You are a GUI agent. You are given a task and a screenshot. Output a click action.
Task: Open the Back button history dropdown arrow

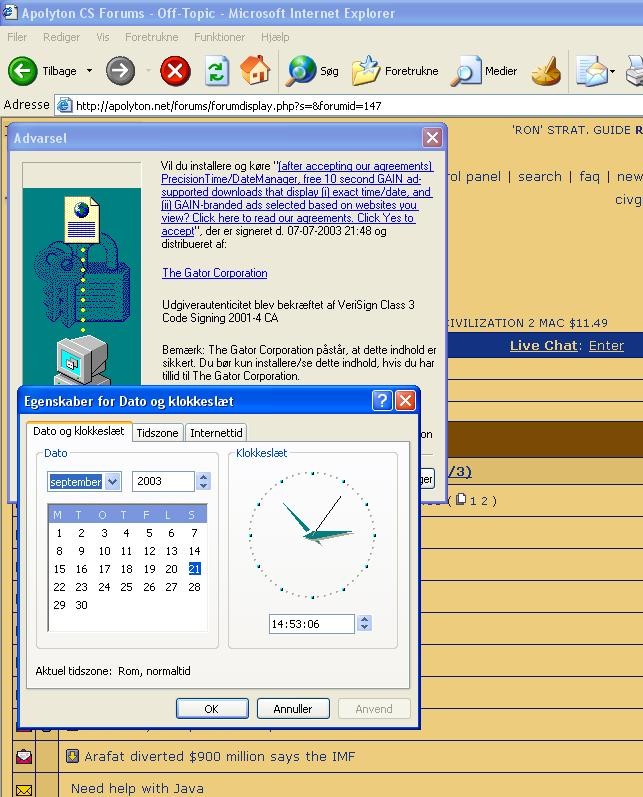89,71
